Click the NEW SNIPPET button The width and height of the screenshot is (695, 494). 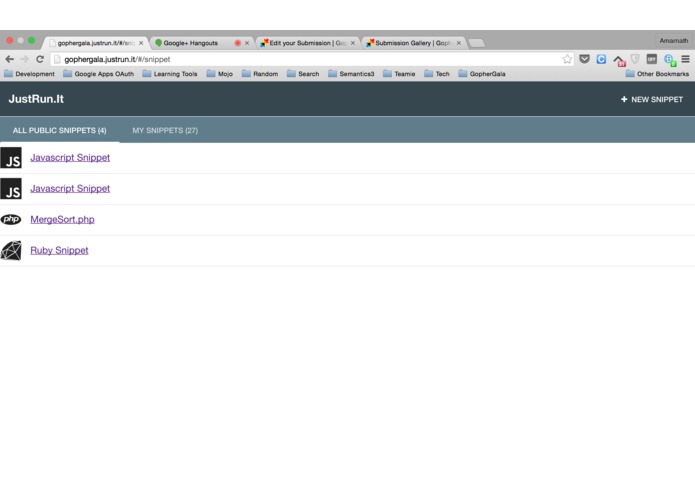652,99
